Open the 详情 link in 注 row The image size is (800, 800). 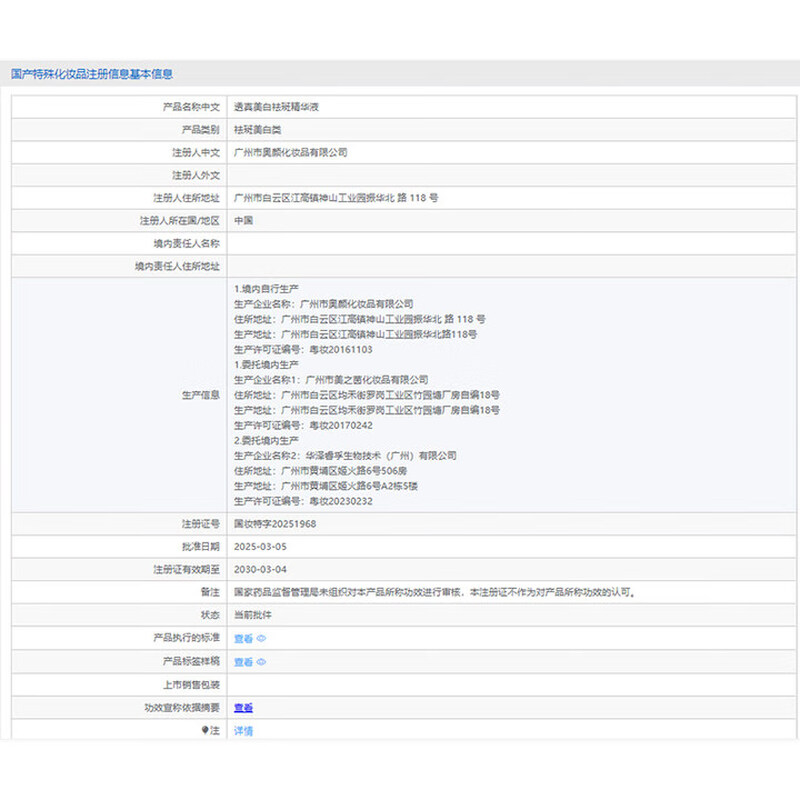click(x=243, y=731)
